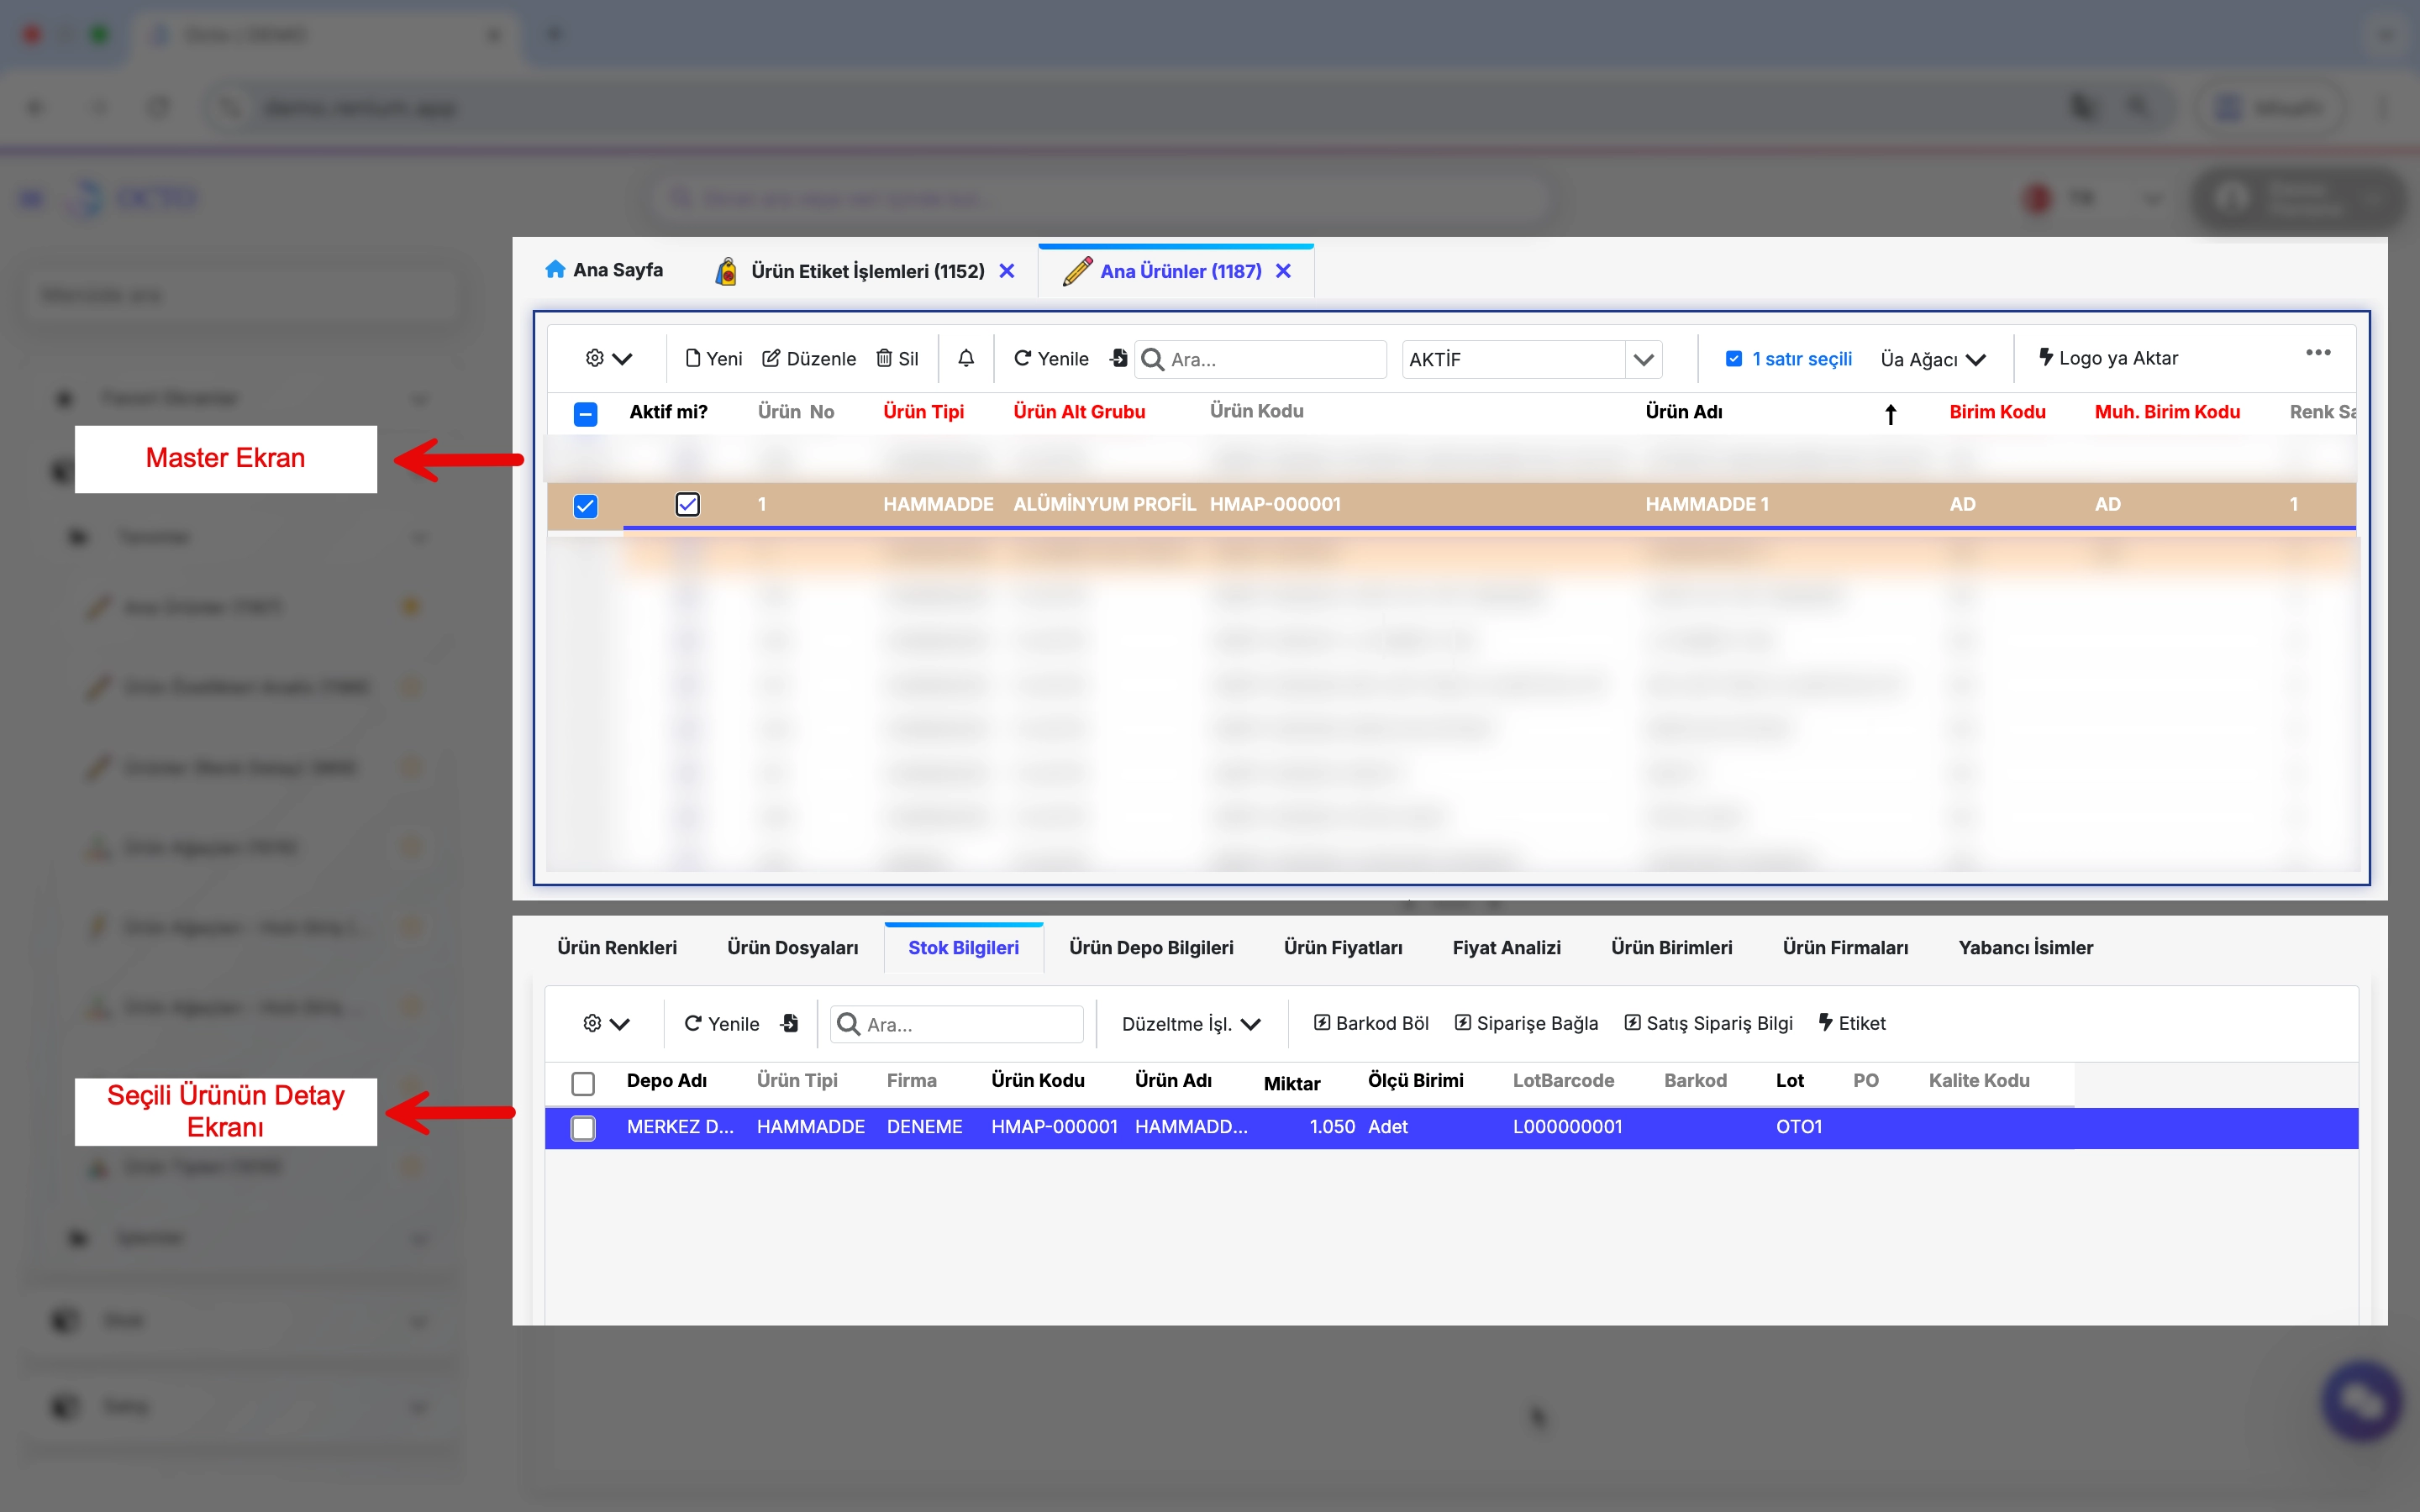
Task: Open the Ürün Depo Bilgileri tab
Action: coord(1150,947)
